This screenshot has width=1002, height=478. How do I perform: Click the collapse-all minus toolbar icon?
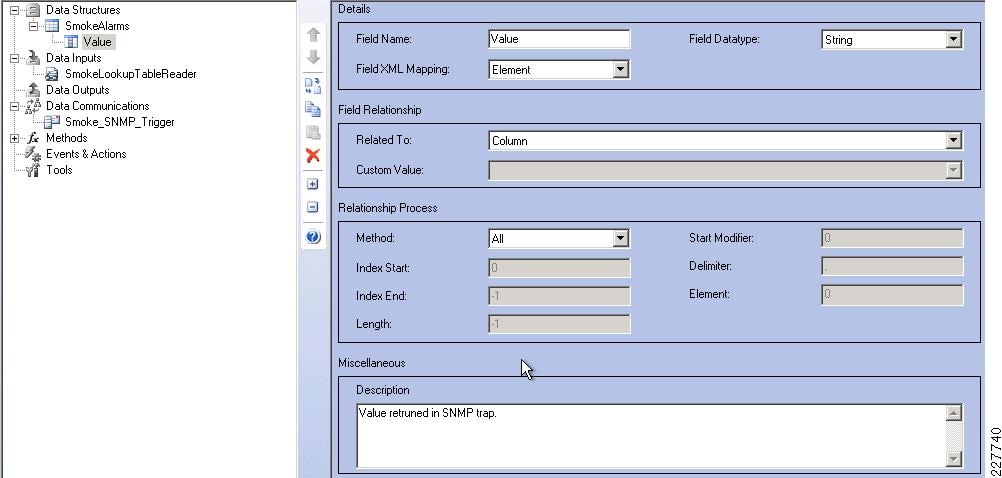[312, 207]
